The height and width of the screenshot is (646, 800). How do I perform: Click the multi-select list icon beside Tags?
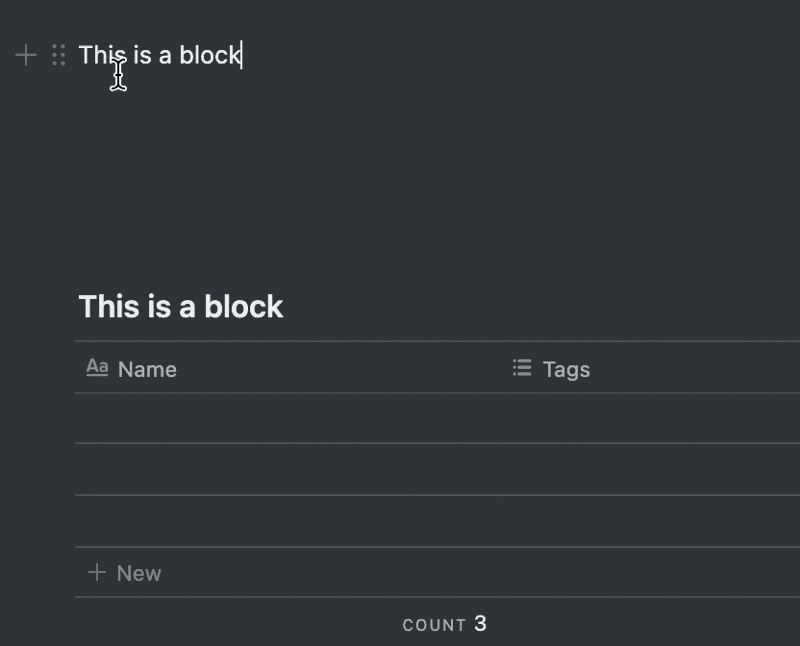(521, 368)
